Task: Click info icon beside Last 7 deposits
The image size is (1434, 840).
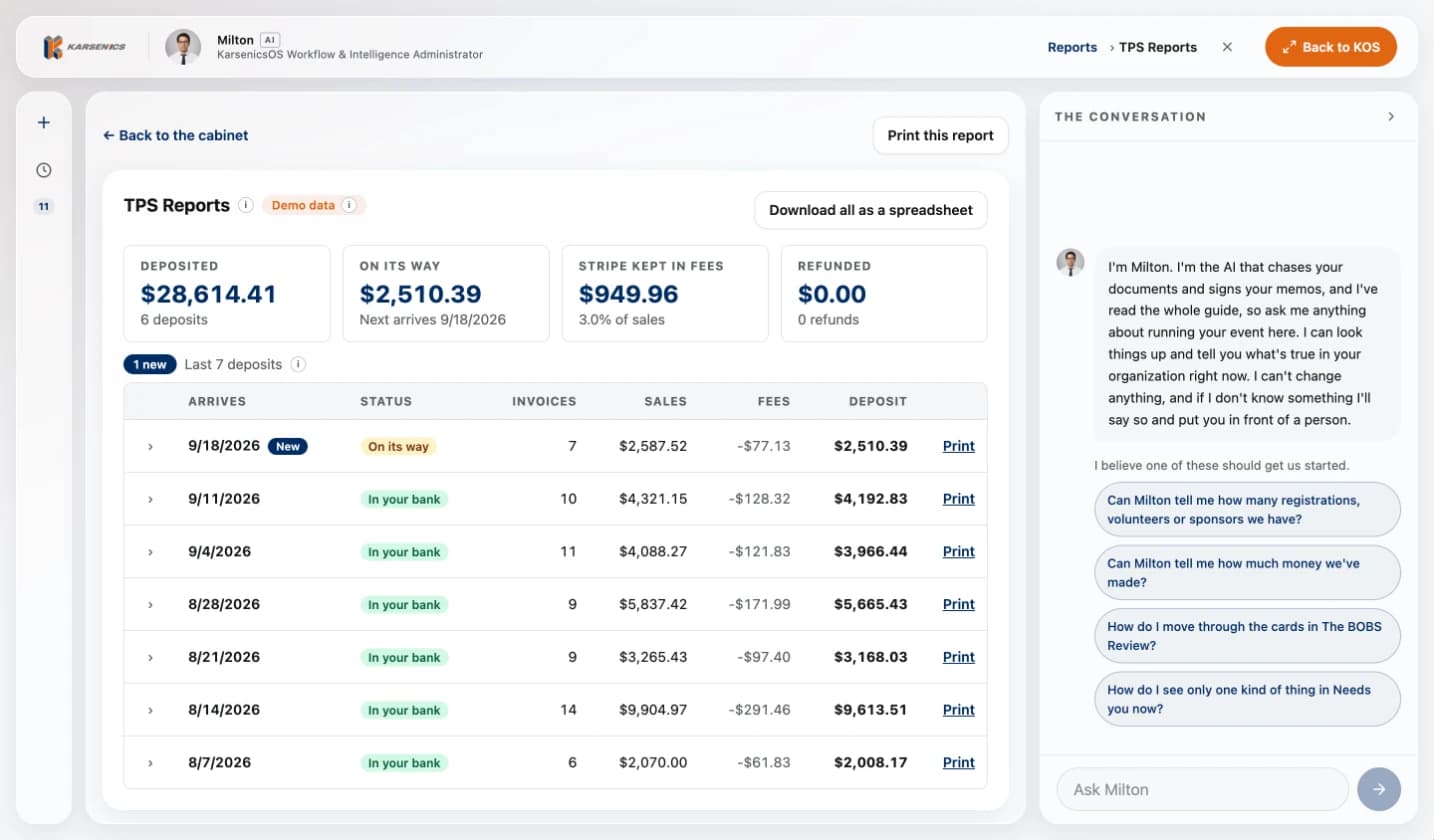Action: pyautogui.click(x=298, y=364)
